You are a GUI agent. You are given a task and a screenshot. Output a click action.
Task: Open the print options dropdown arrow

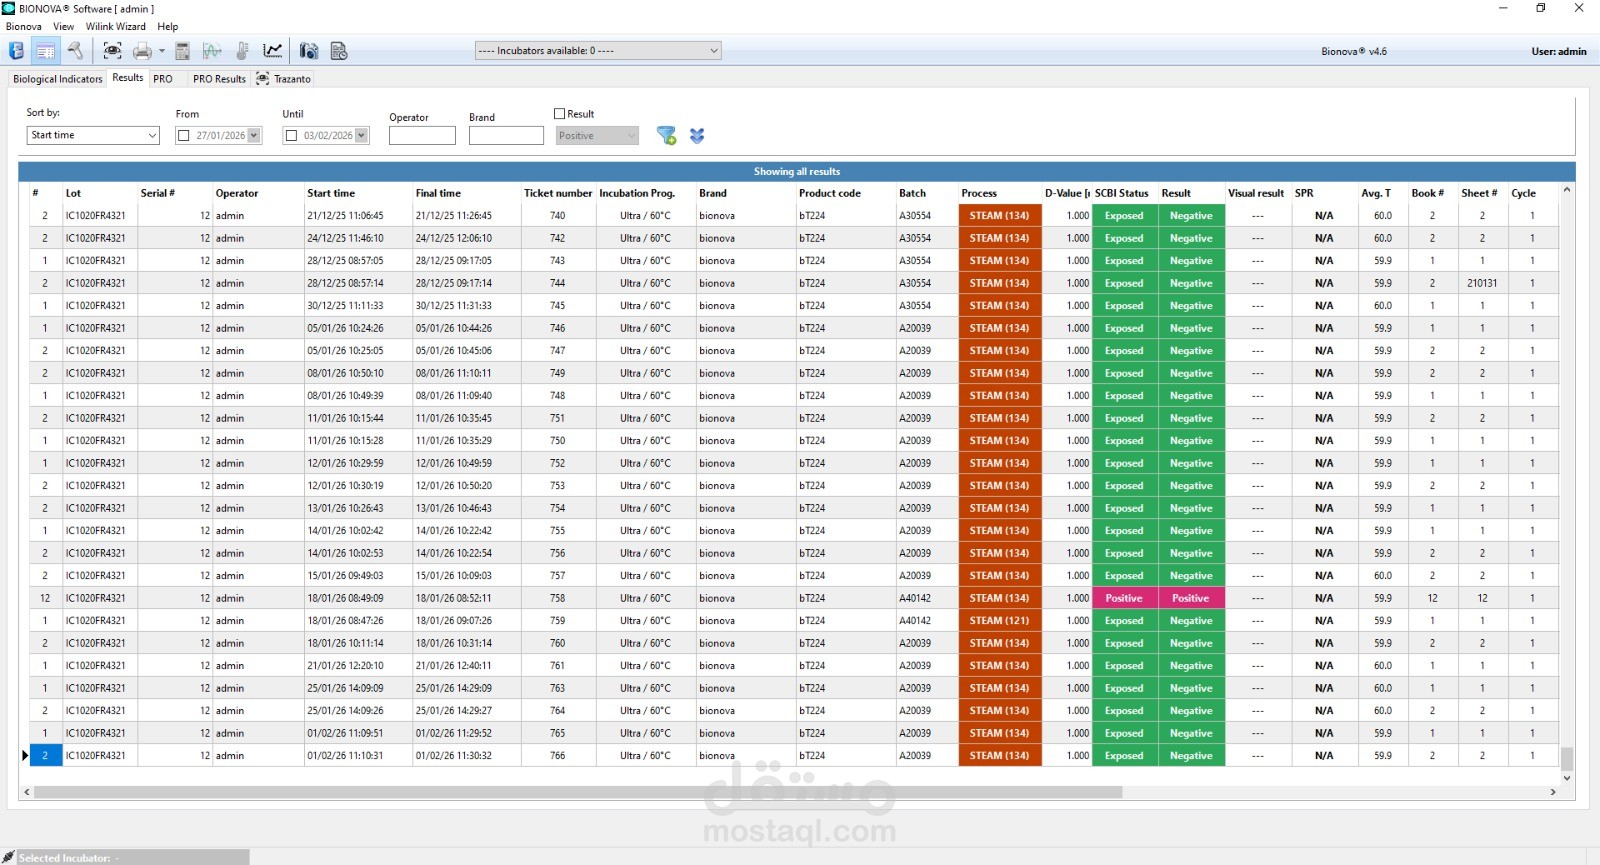point(161,51)
